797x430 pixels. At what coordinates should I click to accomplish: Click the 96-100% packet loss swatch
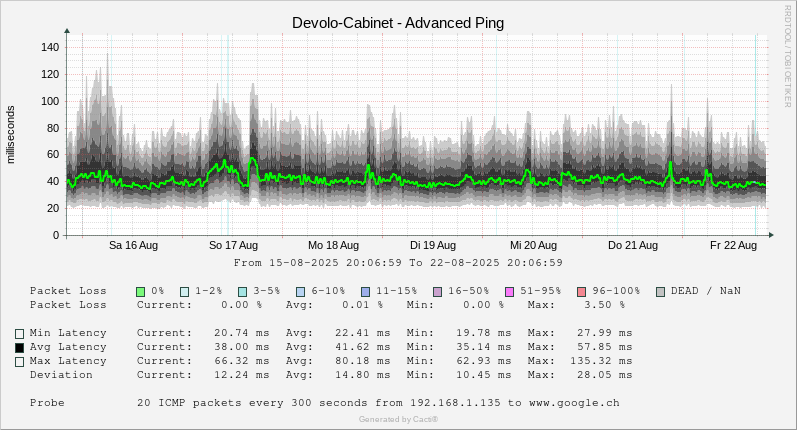click(x=581, y=292)
